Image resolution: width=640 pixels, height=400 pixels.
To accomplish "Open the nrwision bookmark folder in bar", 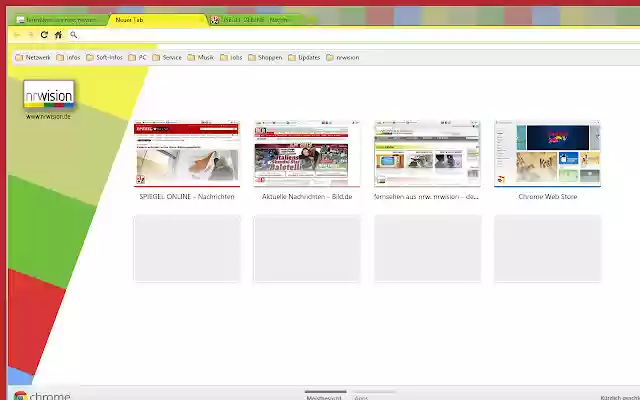I will click(x=342, y=58).
